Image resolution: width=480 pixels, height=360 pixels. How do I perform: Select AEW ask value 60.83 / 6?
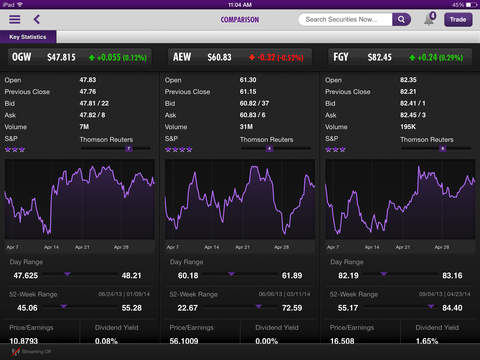pos(253,115)
